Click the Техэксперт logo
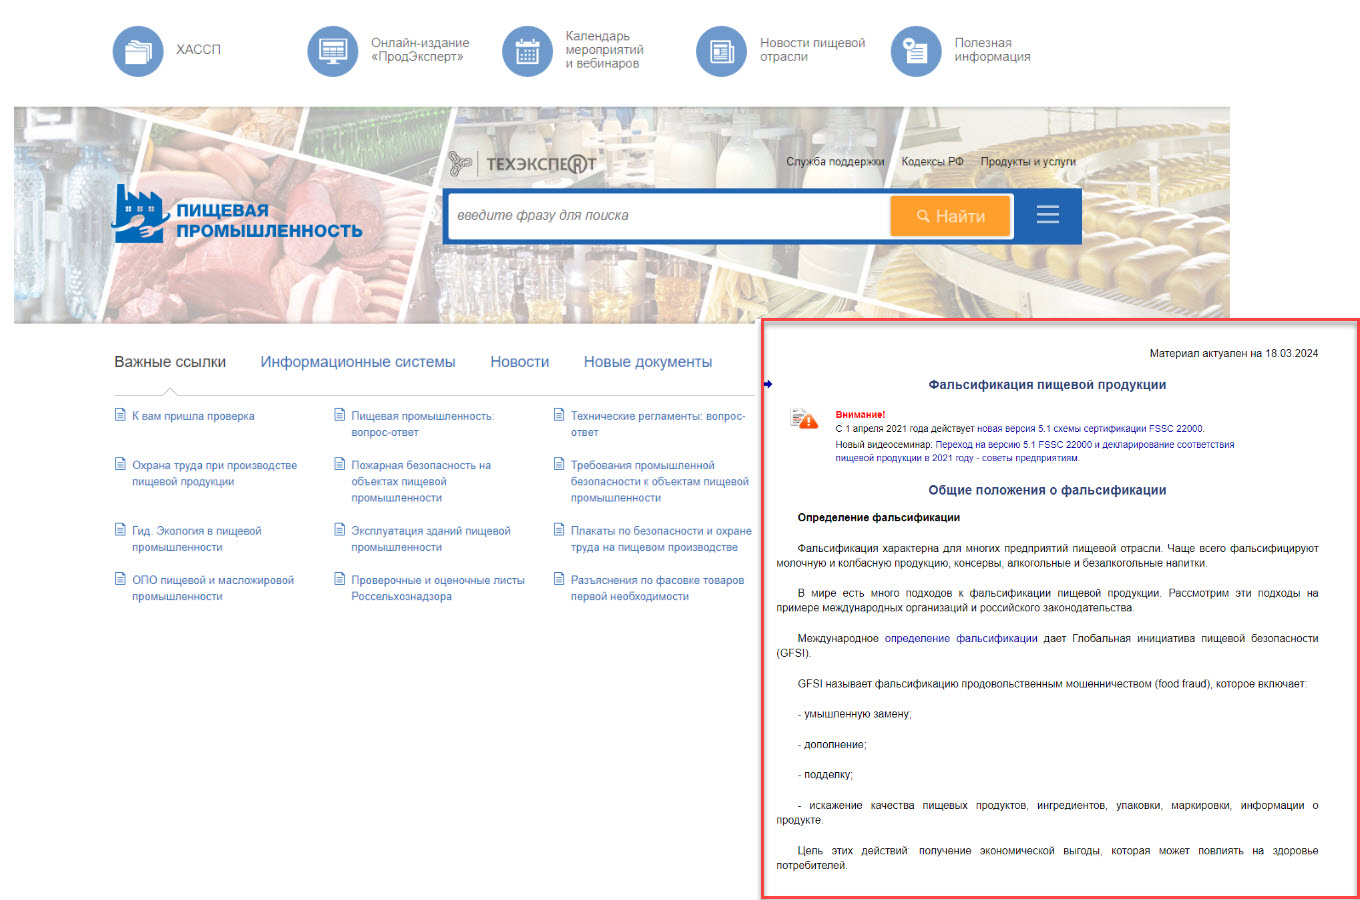The width and height of the screenshot is (1360, 900). (522, 163)
